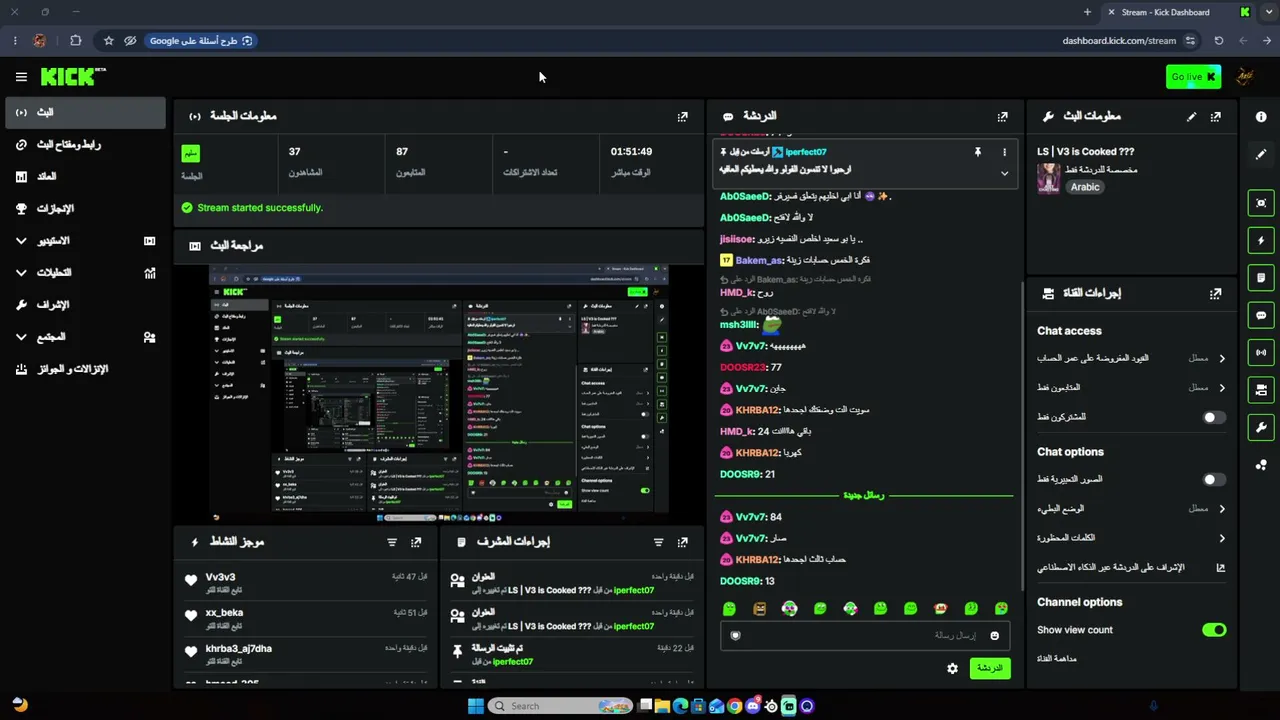Collapse the pinned message chevron
The image size is (1280, 720).
tap(1004, 173)
